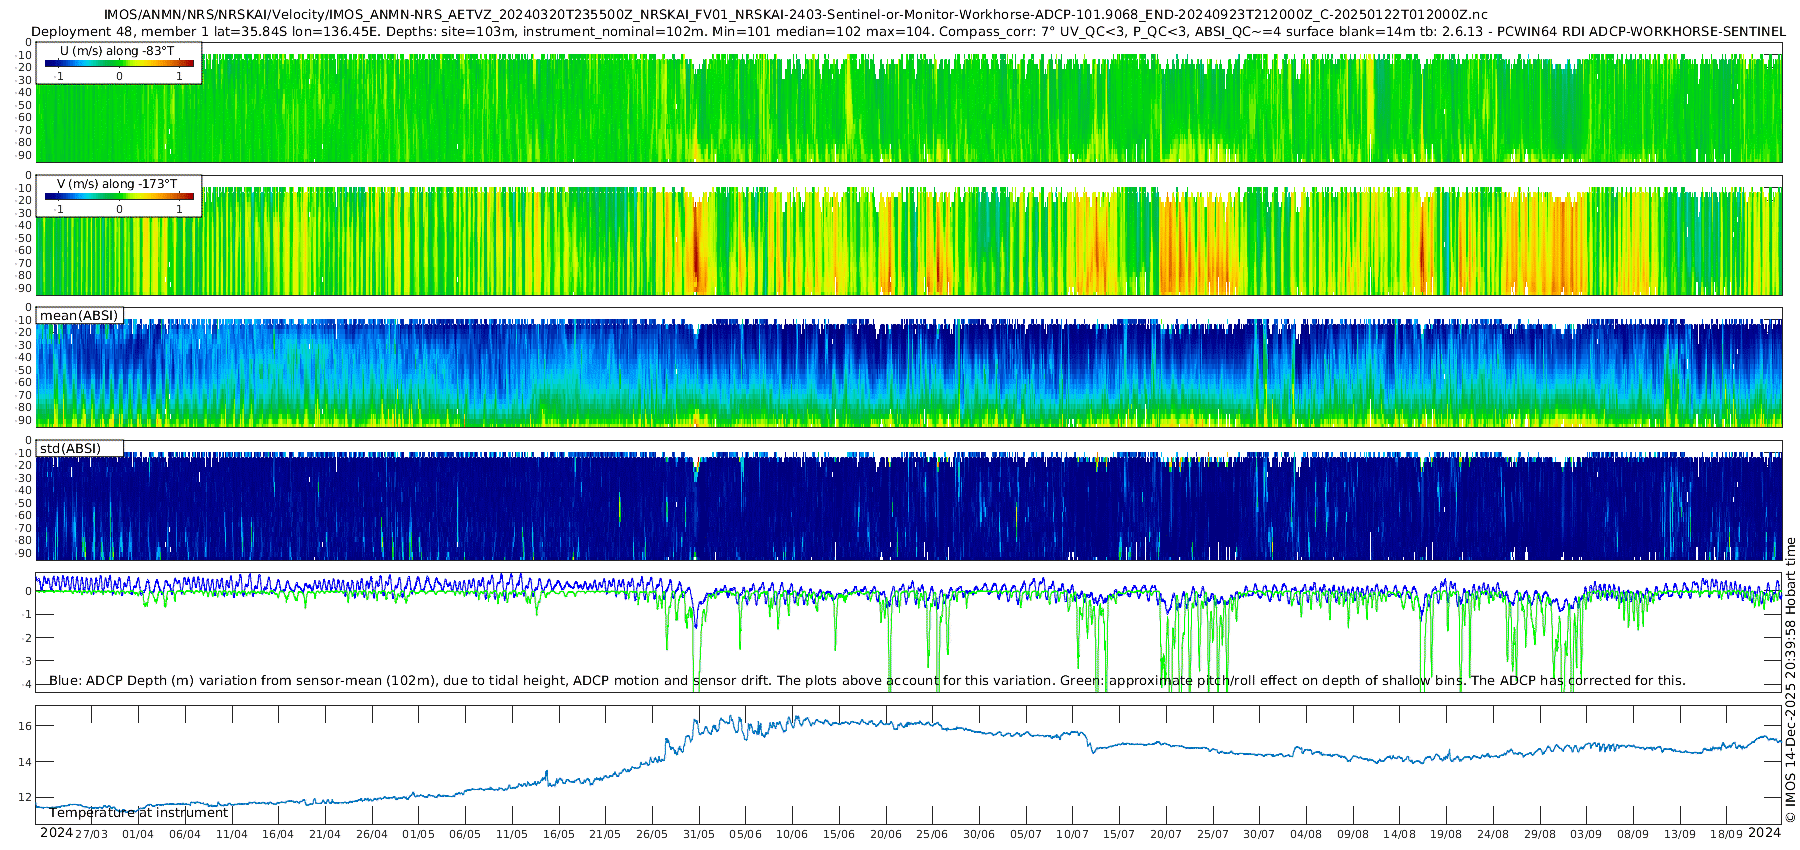Image resolution: width=1800 pixels, height=850 pixels.
Task: Click the 16 degree temperature axis label
Action: point(26,726)
